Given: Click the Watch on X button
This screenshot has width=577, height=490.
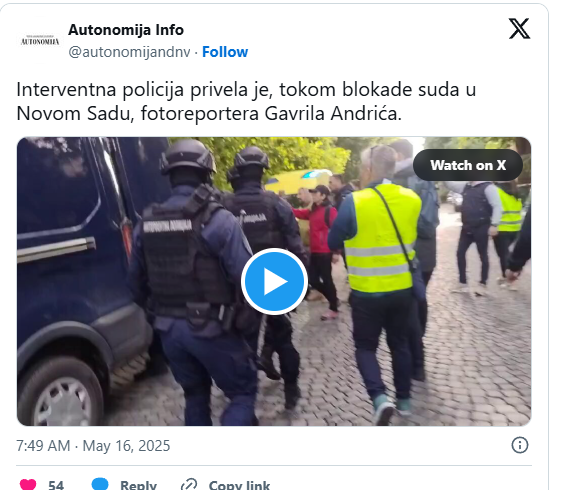Looking at the screenshot, I should click(x=468, y=165).
